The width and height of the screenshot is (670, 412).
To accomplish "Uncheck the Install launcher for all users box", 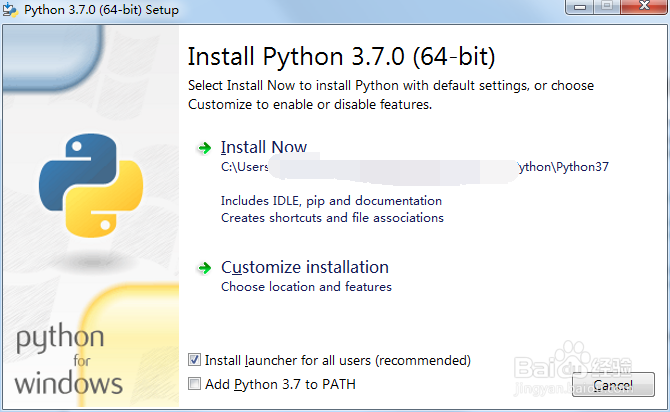I will [194, 360].
